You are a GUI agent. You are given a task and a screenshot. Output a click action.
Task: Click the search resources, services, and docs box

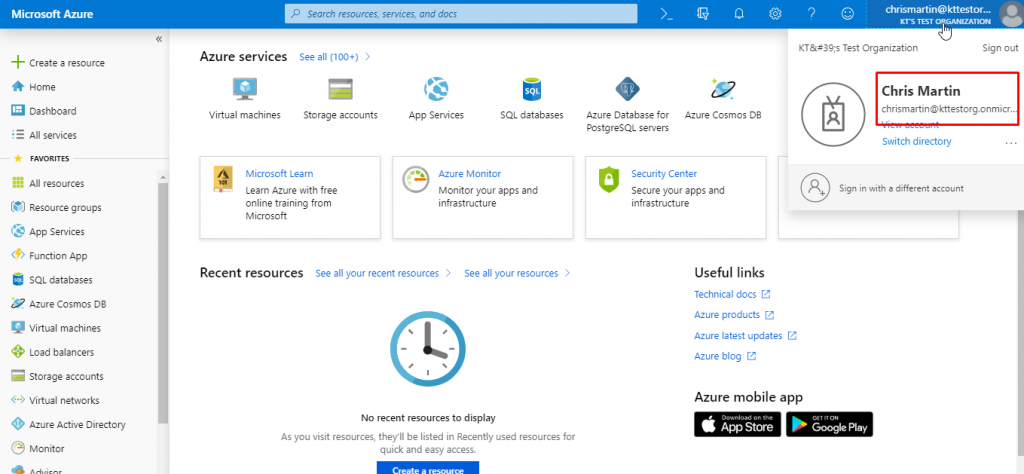point(460,14)
